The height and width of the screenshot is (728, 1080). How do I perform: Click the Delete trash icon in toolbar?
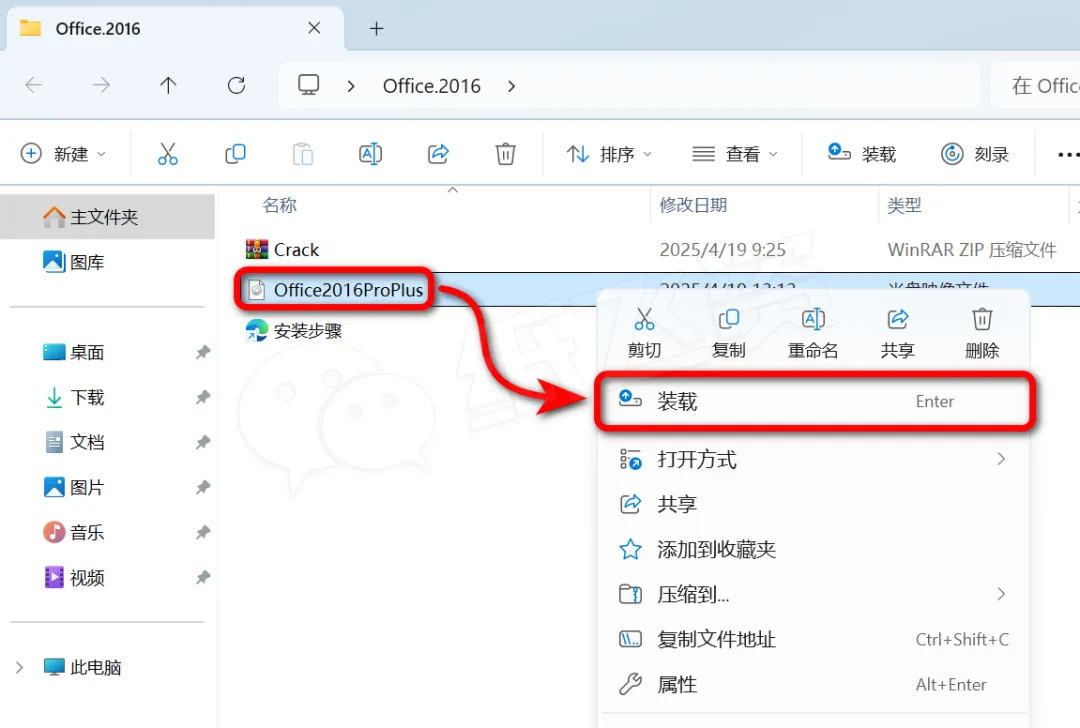click(506, 154)
